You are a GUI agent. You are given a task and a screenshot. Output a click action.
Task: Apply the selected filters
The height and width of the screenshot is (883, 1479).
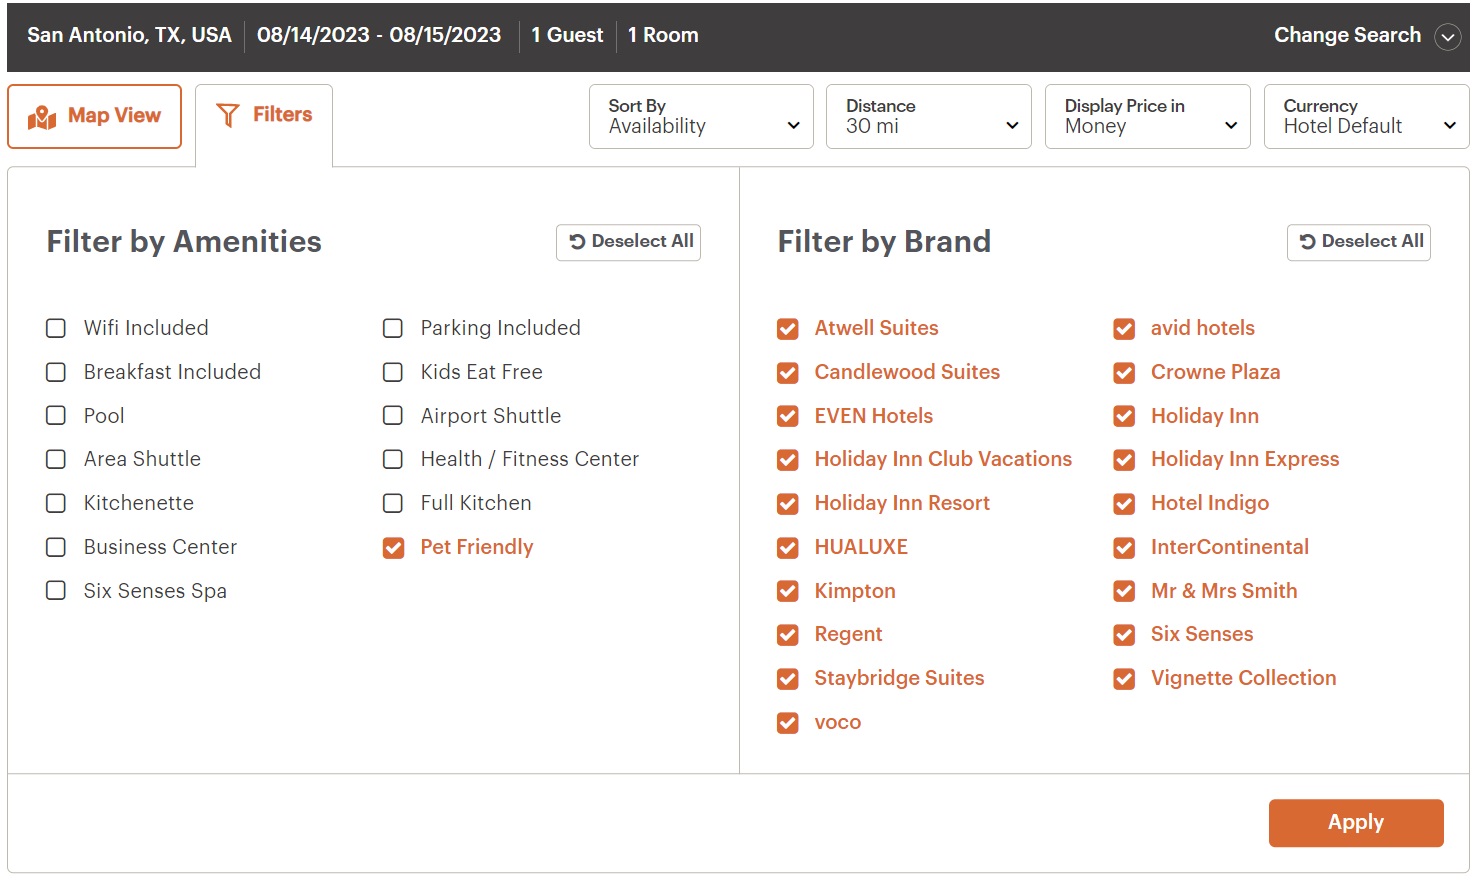1355,823
